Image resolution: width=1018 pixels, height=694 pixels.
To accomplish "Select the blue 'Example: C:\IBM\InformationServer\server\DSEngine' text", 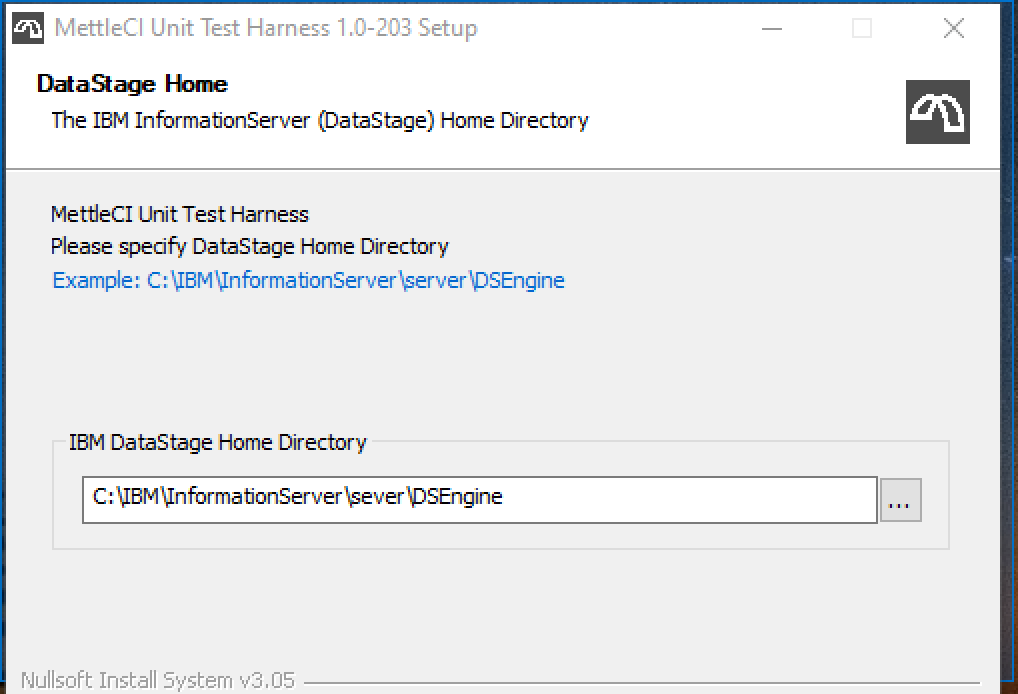I will pos(307,280).
